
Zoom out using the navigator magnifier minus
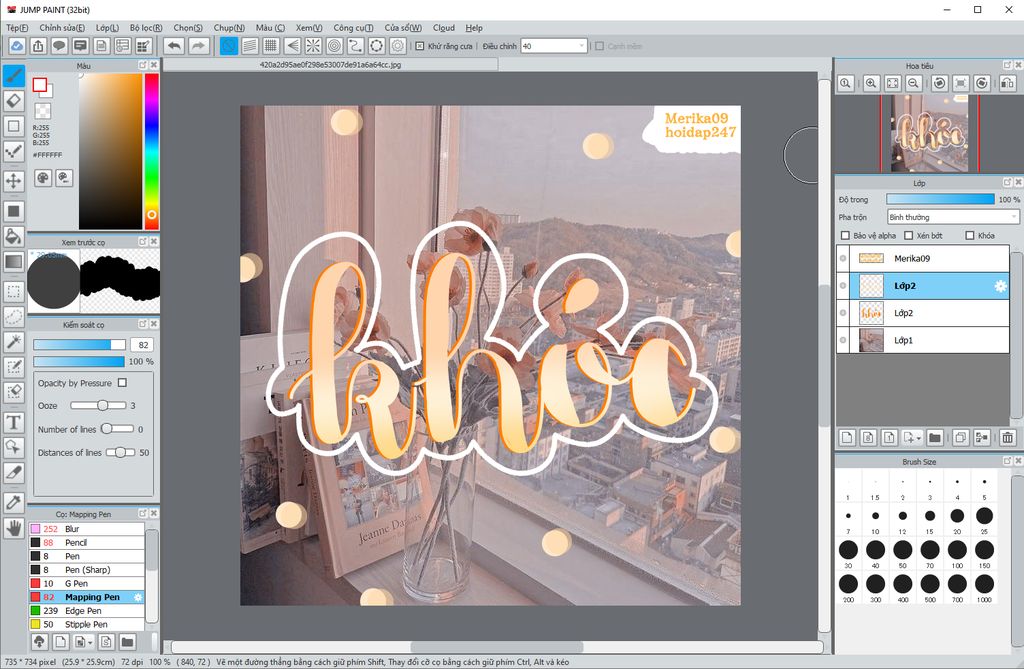coord(914,83)
